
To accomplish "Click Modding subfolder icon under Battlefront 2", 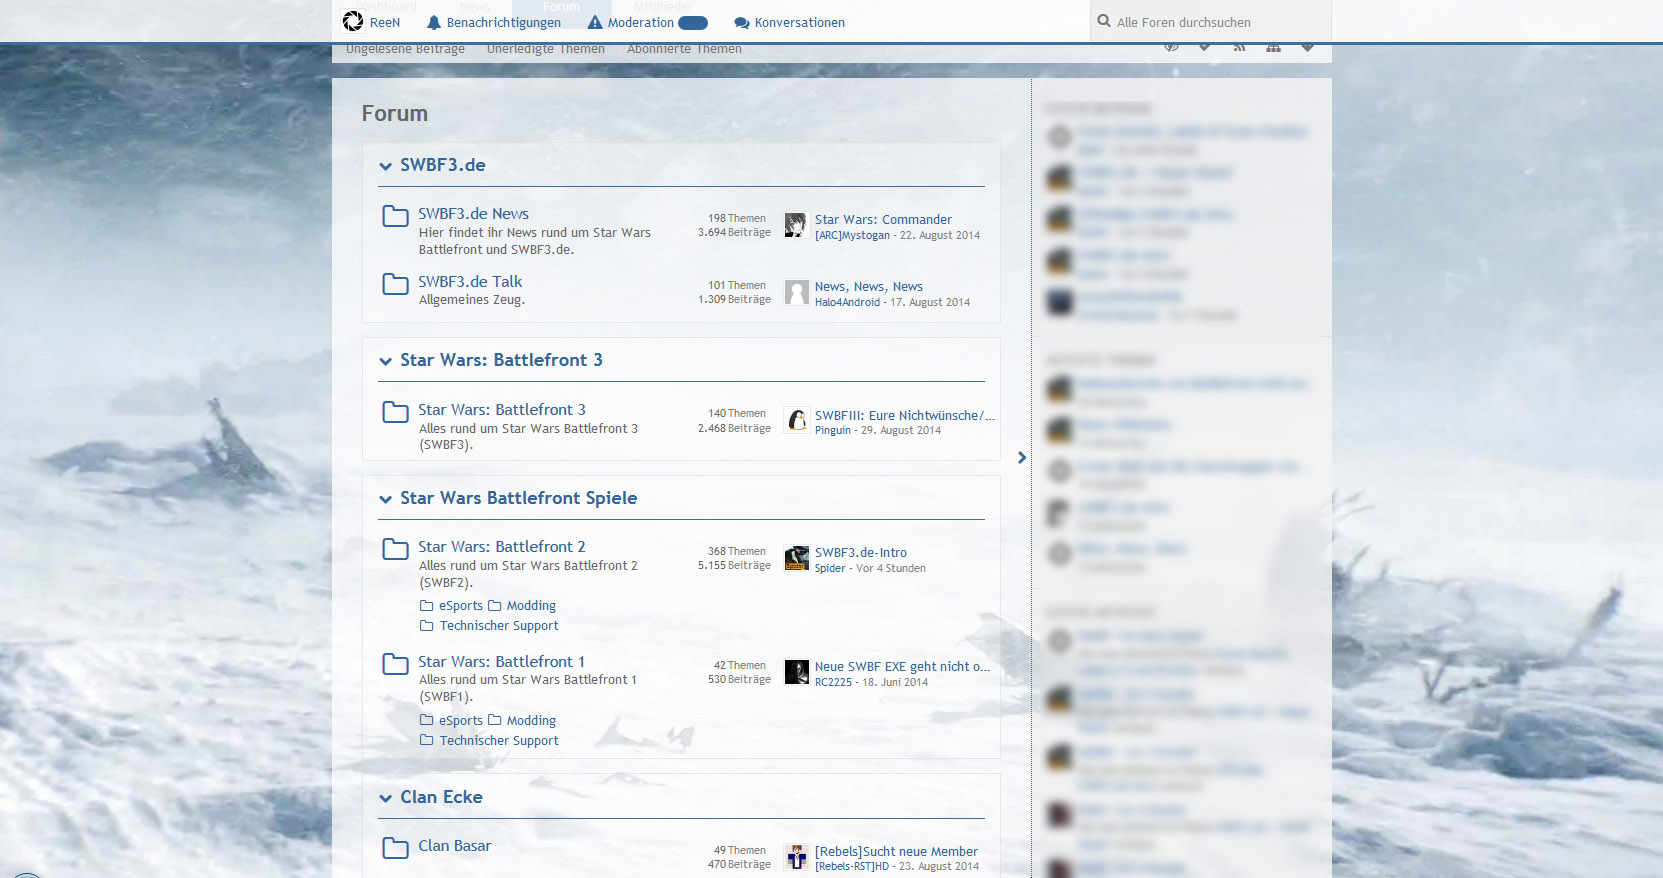I will click(x=495, y=606).
